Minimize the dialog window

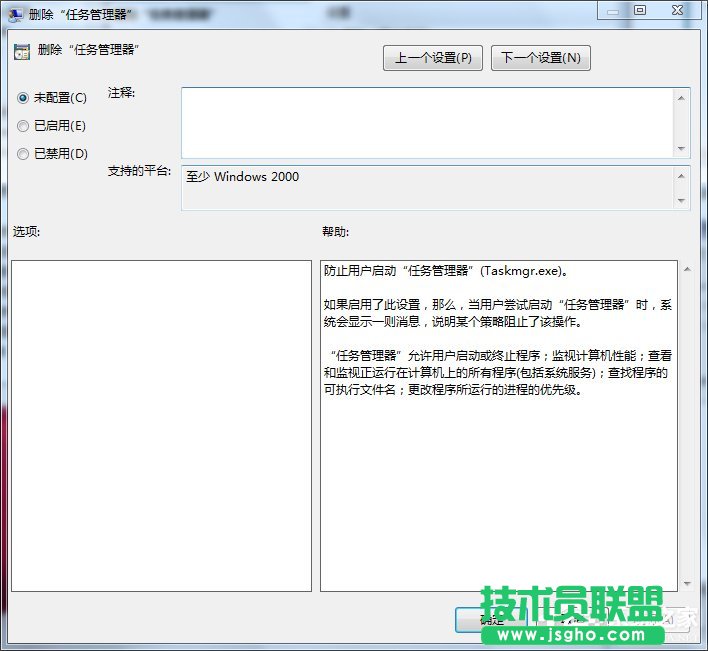click(x=612, y=11)
